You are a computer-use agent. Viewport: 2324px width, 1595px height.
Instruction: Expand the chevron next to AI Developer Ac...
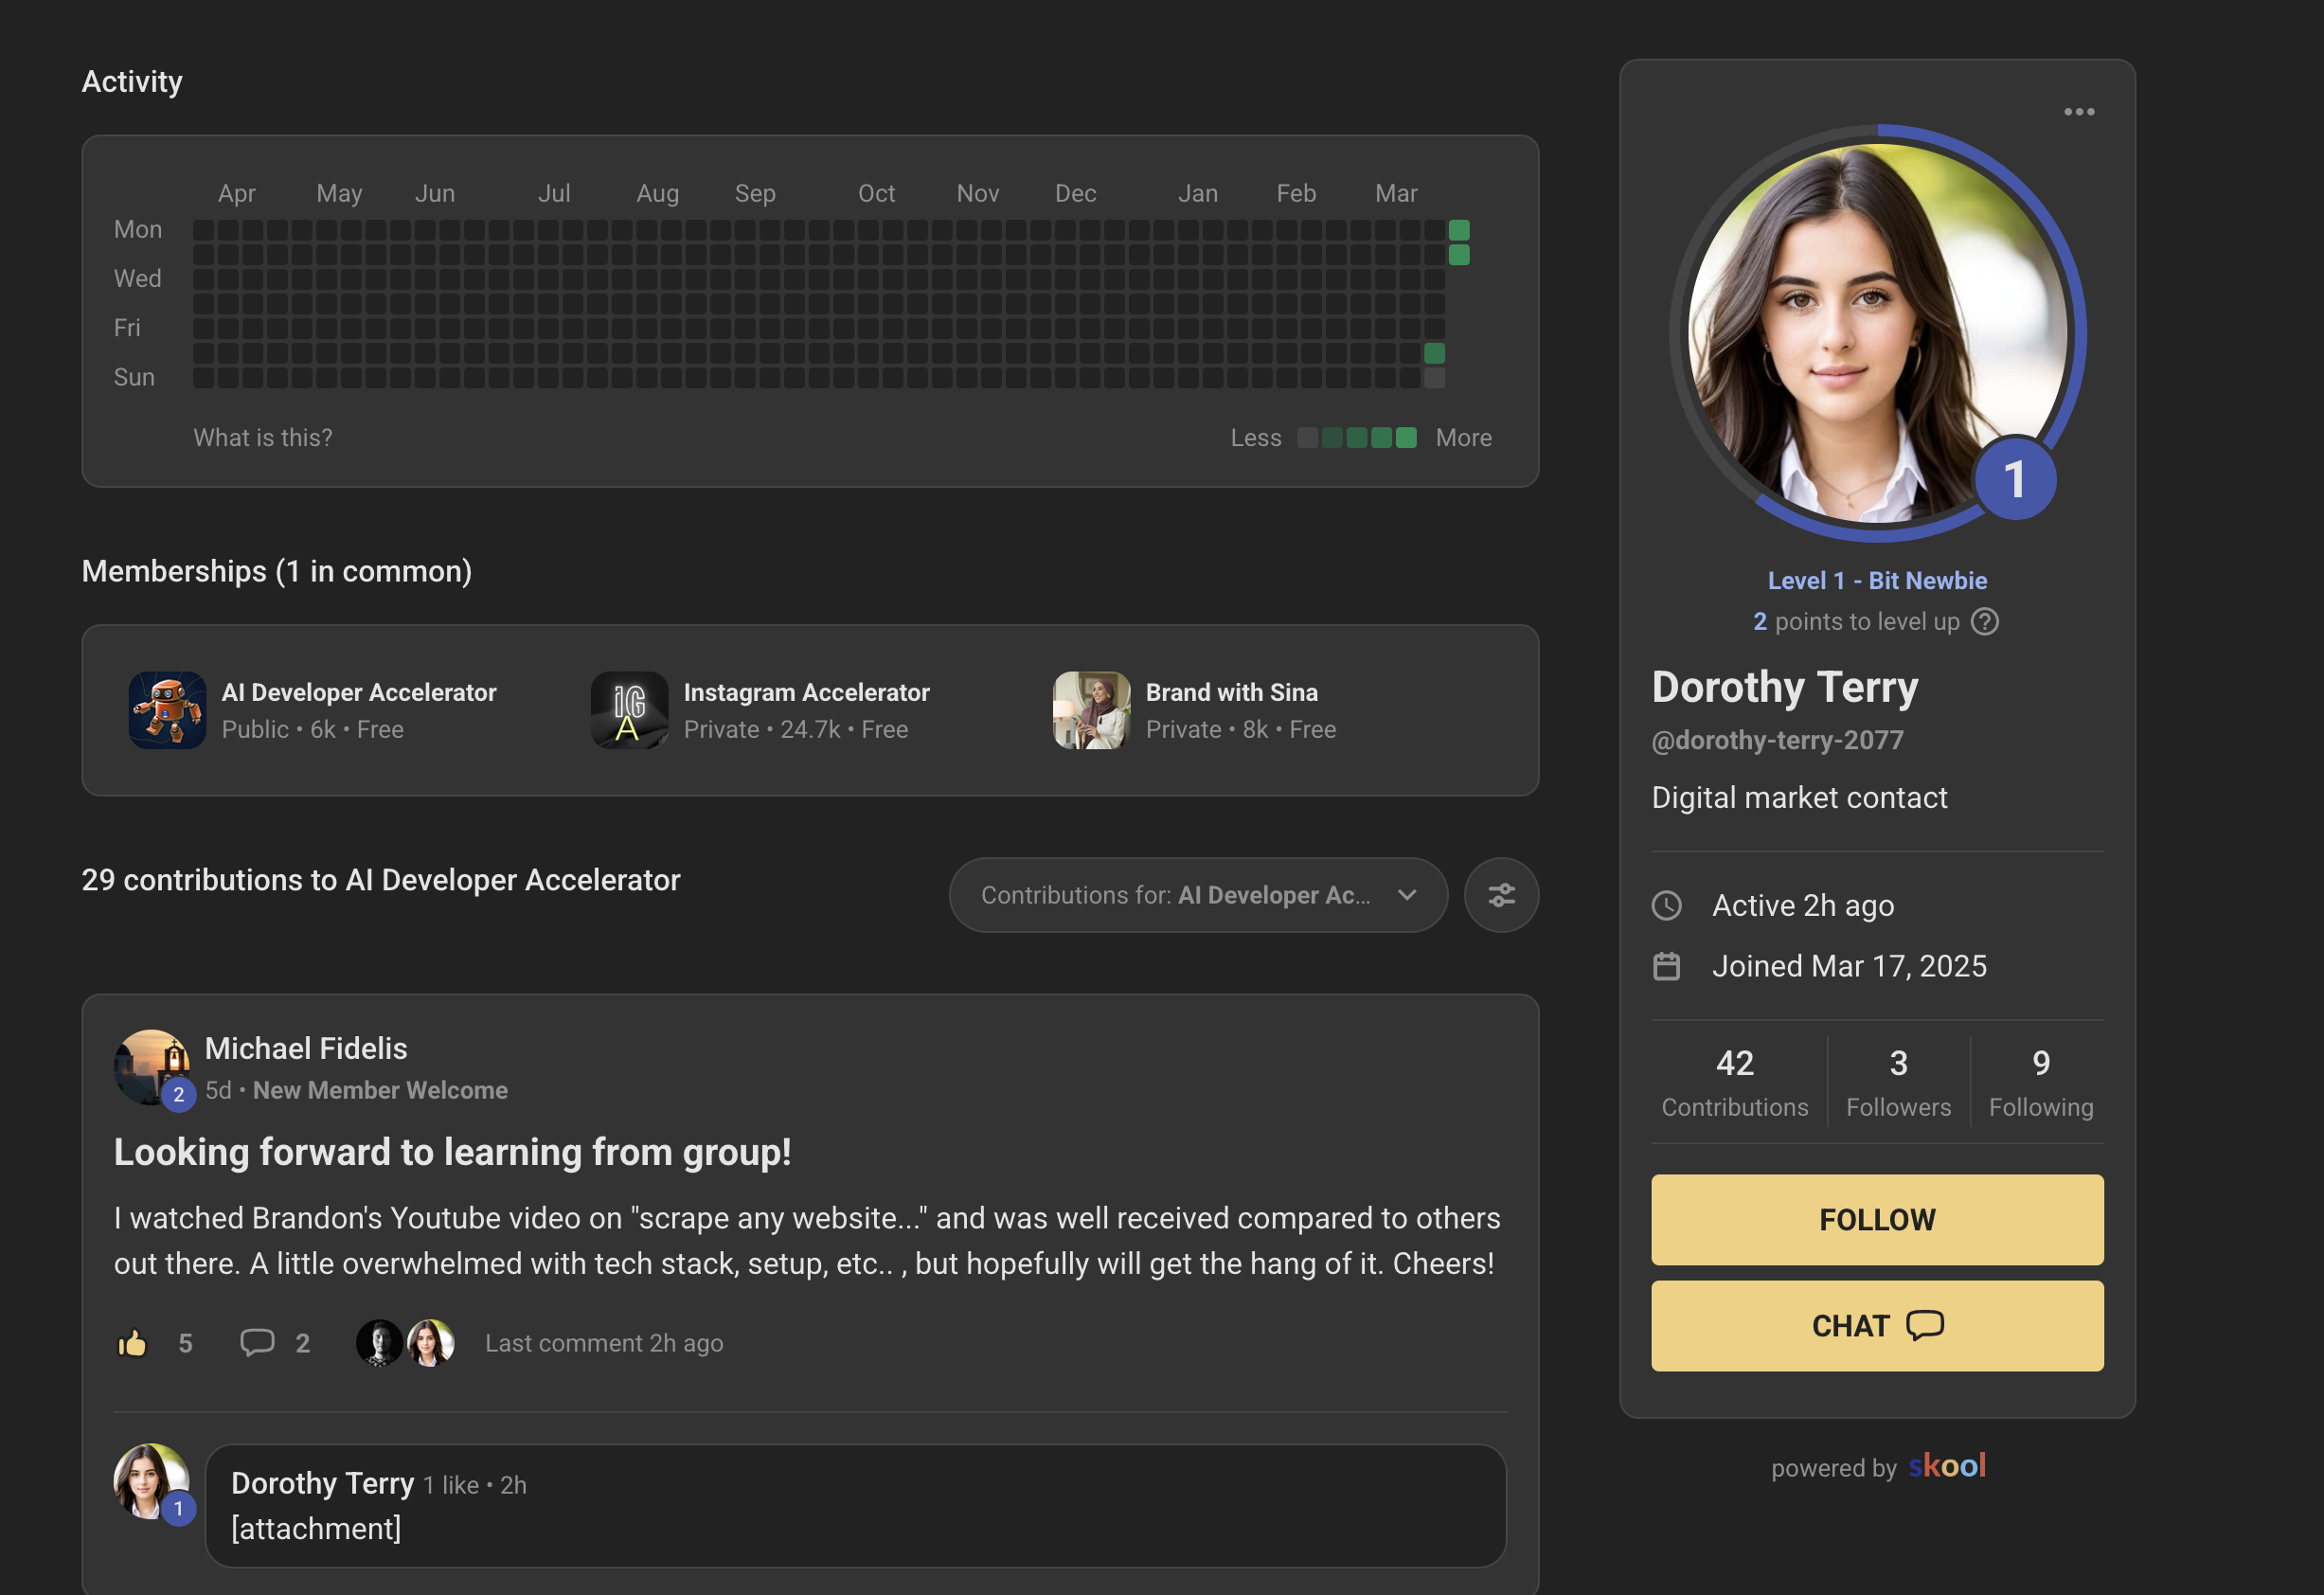[1409, 895]
